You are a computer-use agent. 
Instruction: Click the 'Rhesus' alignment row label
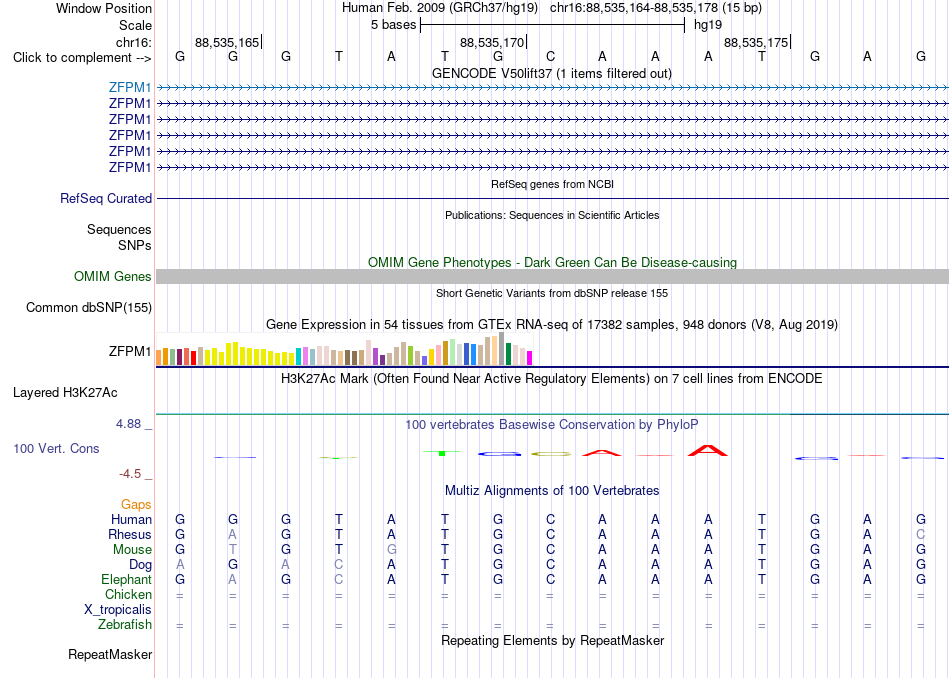[x=130, y=534]
